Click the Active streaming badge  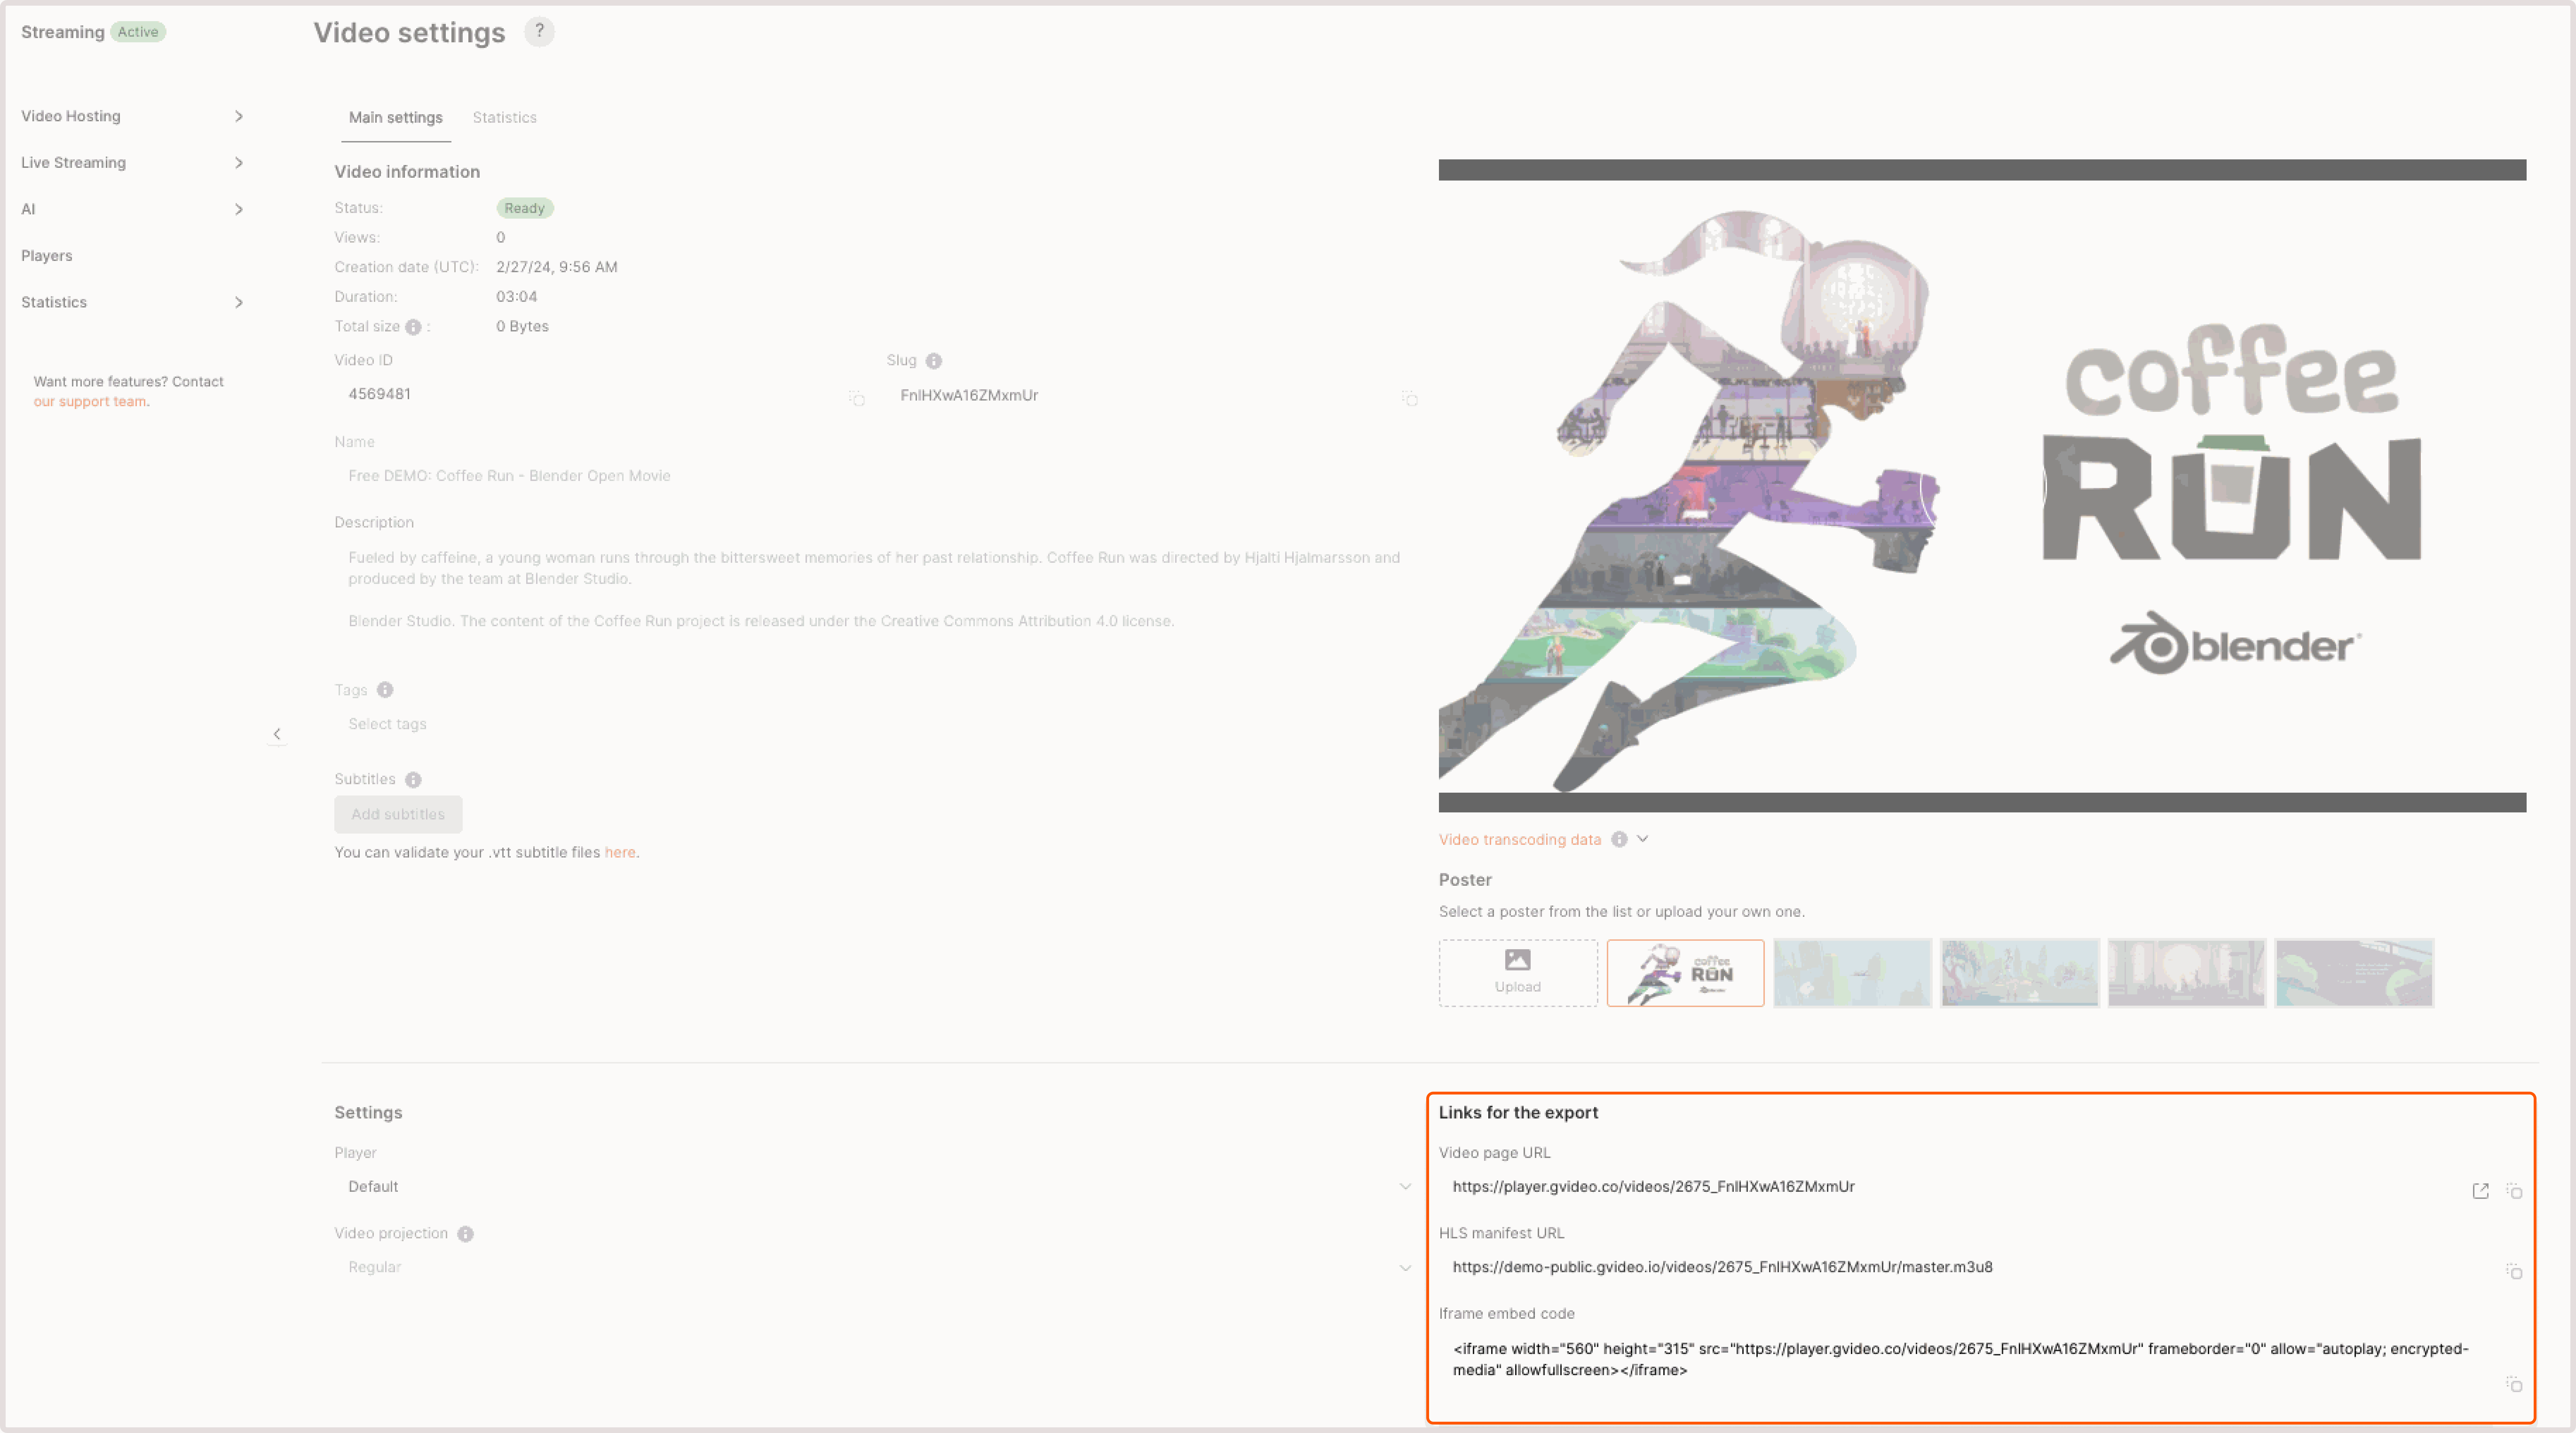coord(138,32)
